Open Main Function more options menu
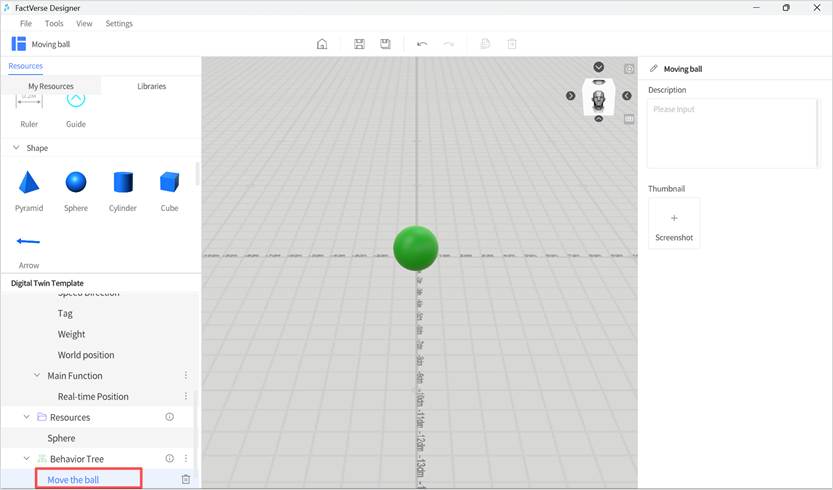Screen dimensions: 833x490 pos(186,376)
